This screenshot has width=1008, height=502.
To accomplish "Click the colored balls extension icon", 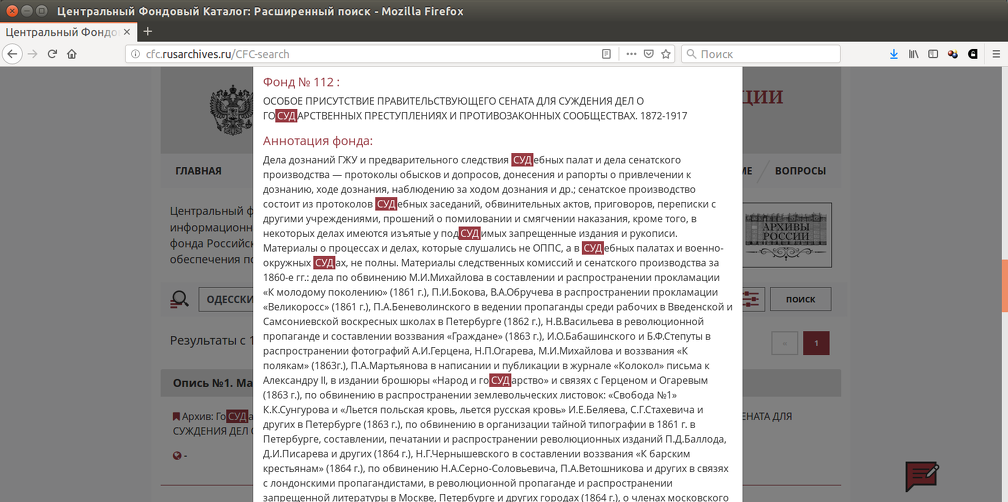I will (x=953, y=54).
